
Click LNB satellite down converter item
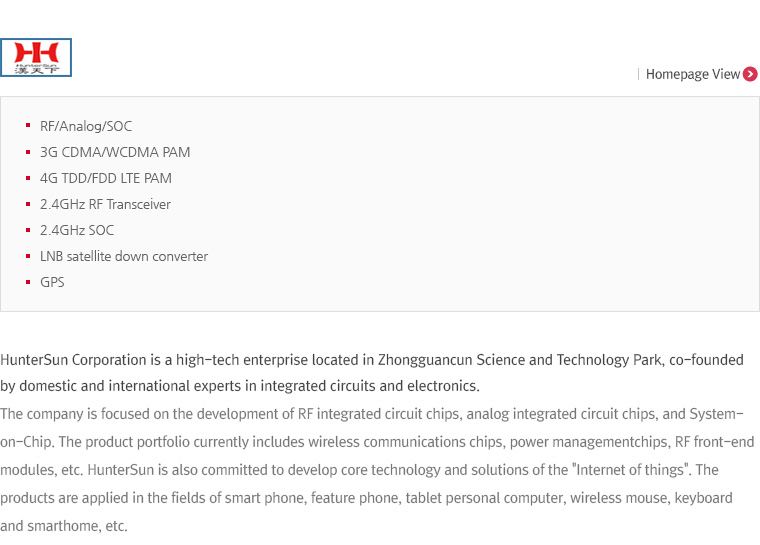124,256
